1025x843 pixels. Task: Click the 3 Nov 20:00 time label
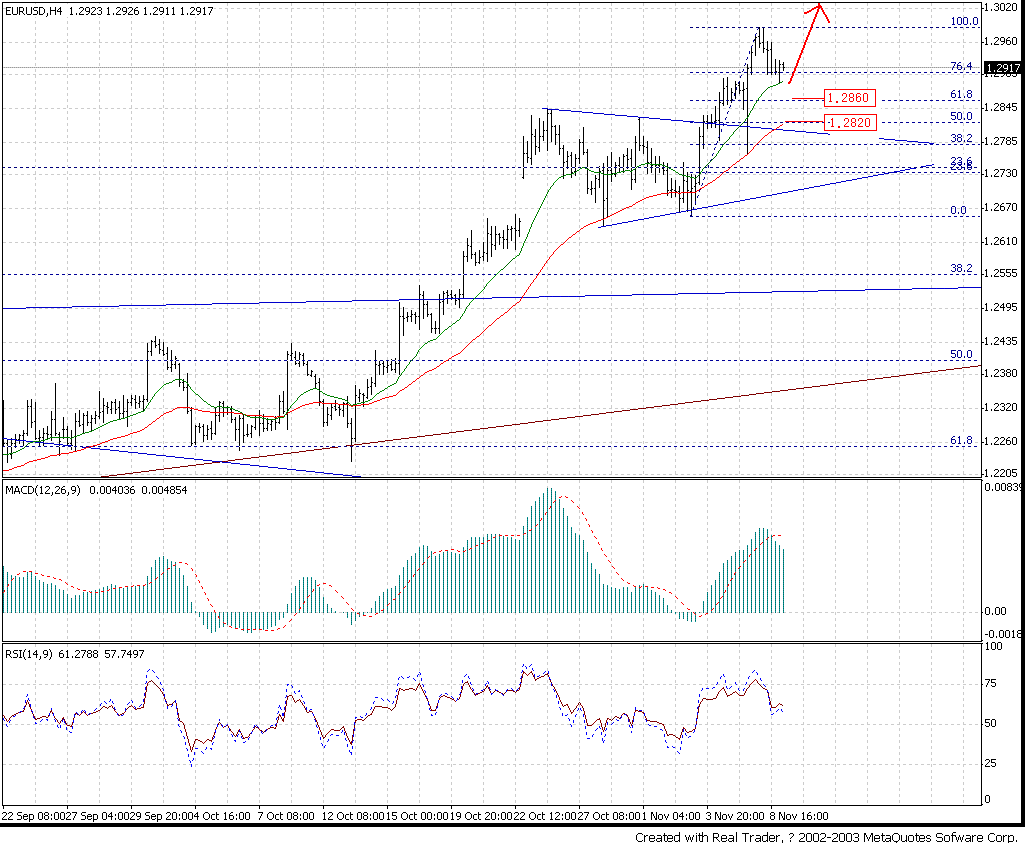coord(735,816)
